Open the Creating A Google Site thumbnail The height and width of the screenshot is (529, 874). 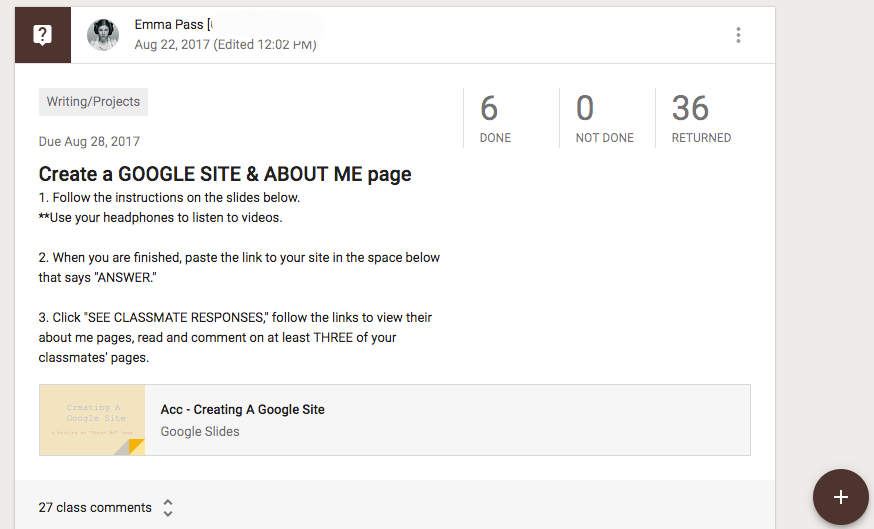click(92, 420)
